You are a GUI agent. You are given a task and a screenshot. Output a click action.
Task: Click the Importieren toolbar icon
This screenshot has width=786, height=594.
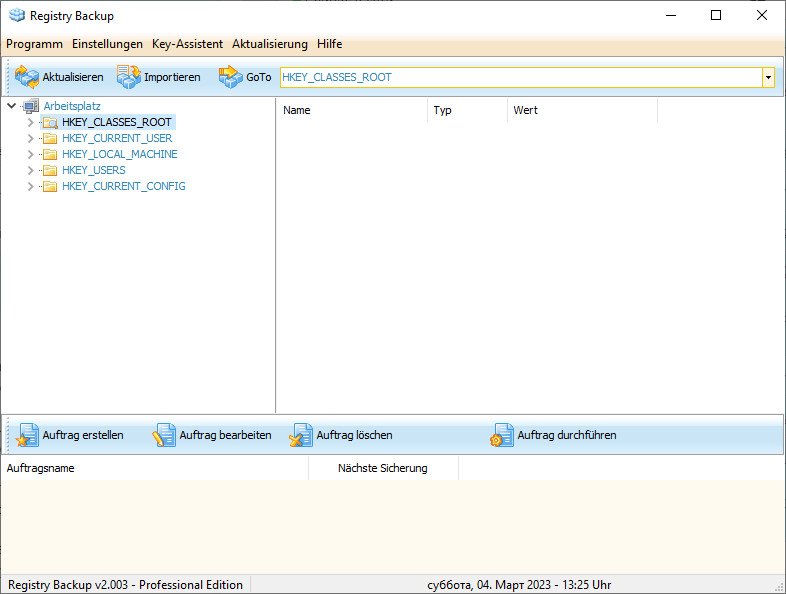pos(129,77)
